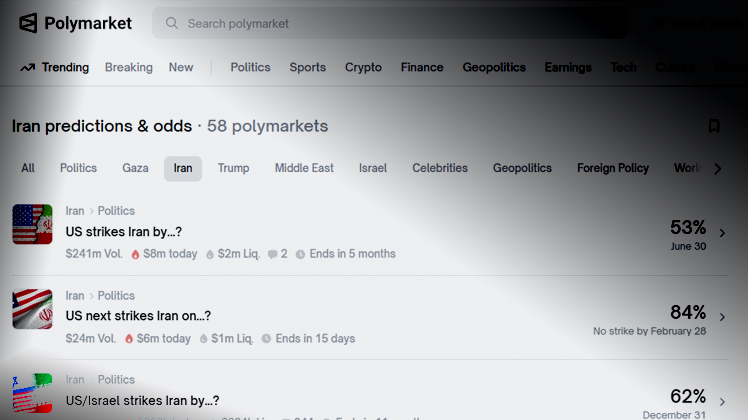The height and width of the screenshot is (420, 748).
Task: Expand US strikes Iran by market chevron
Action: [x=722, y=233]
